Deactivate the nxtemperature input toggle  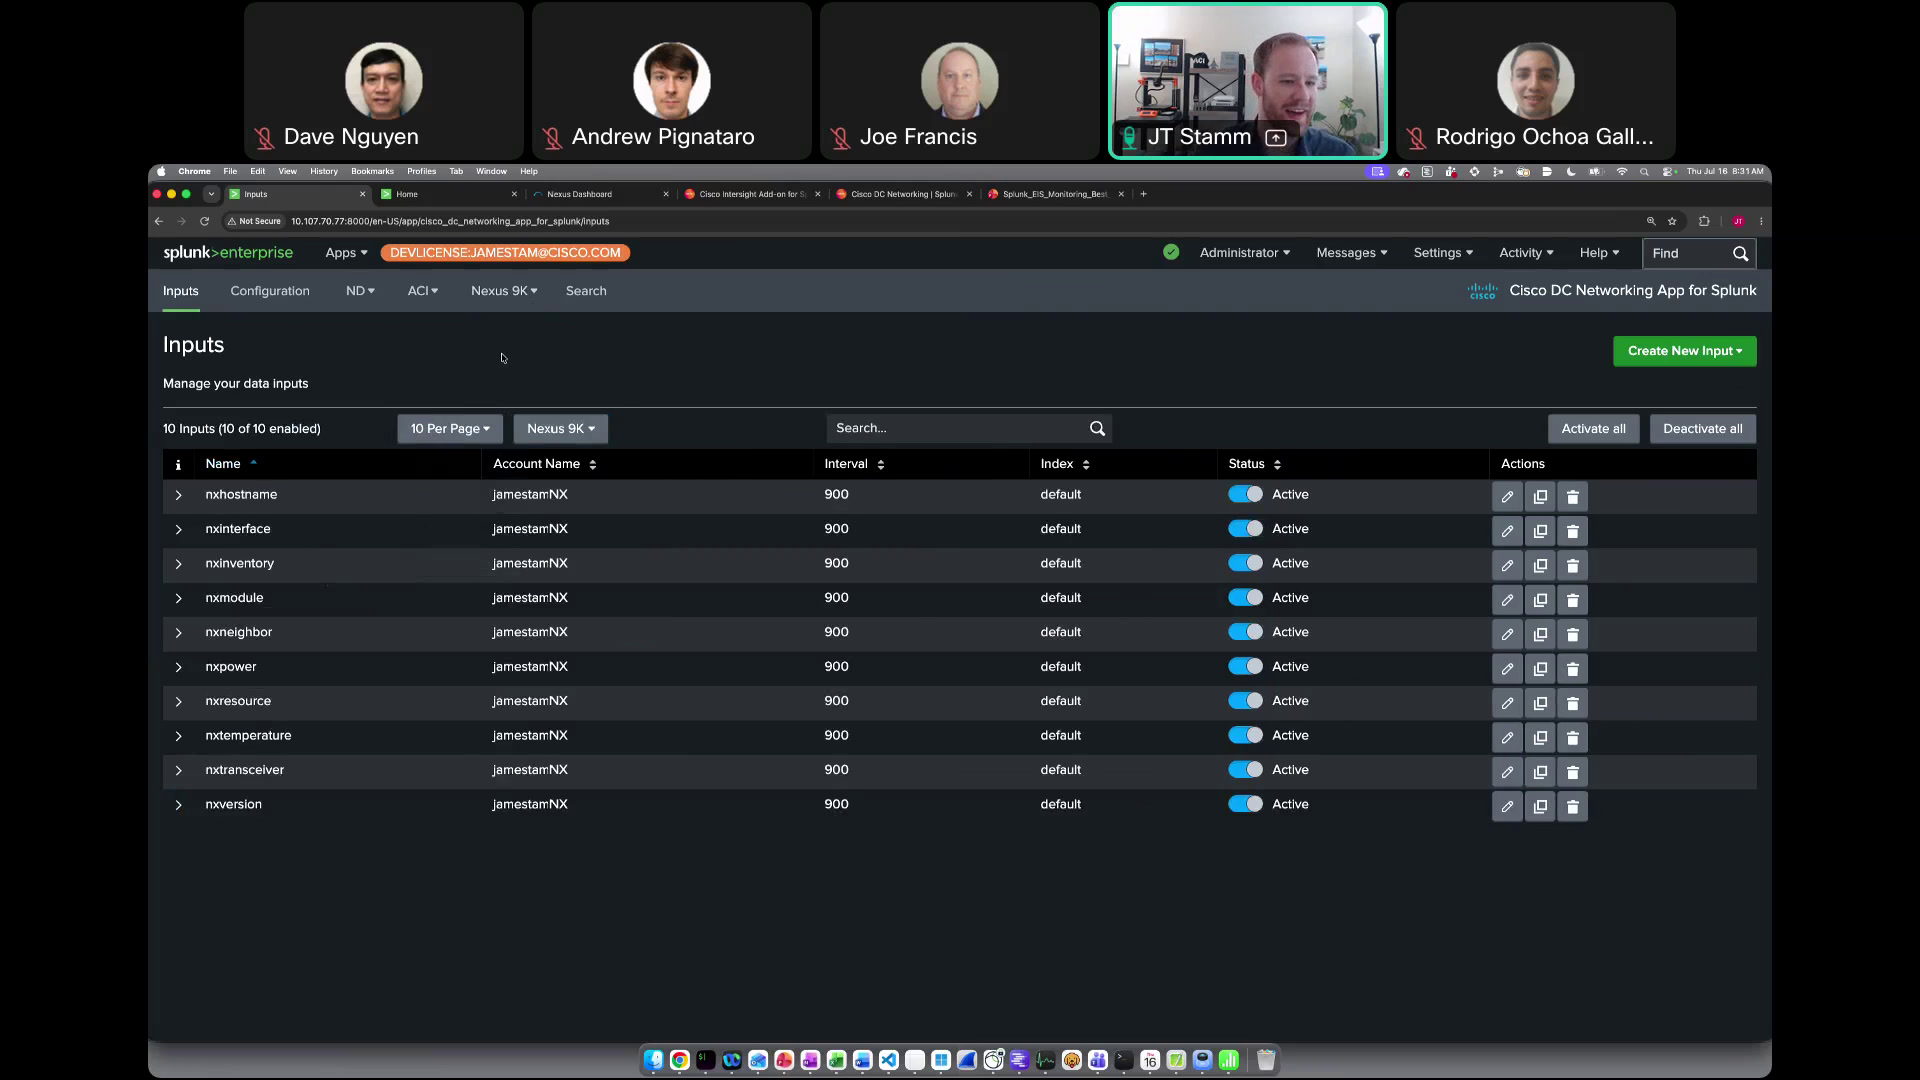pyautogui.click(x=1246, y=735)
